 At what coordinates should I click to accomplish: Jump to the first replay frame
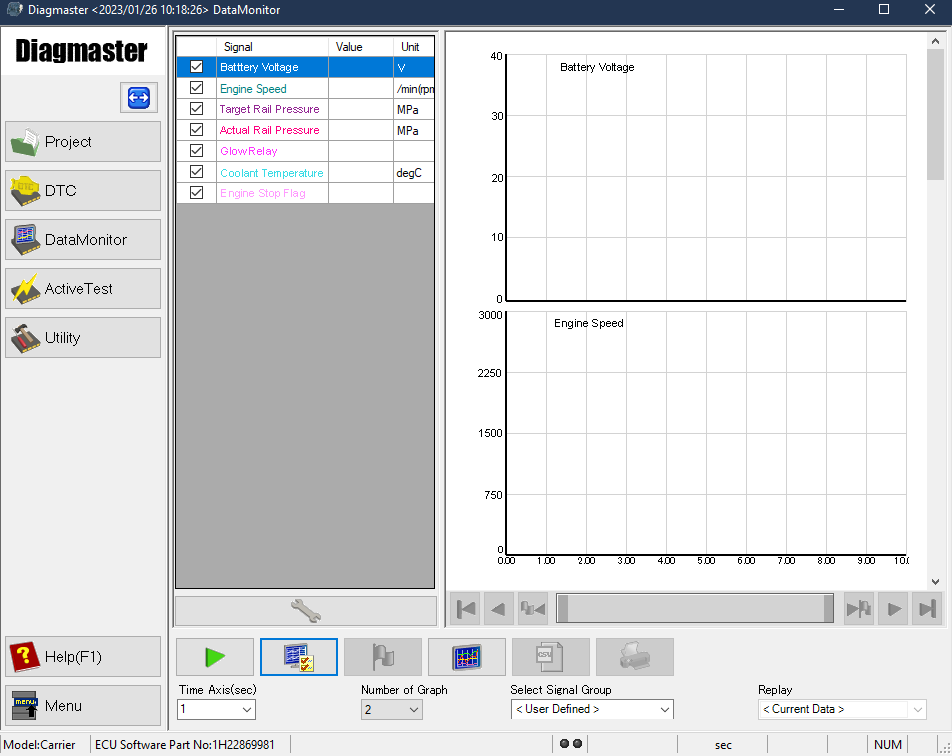[466, 608]
